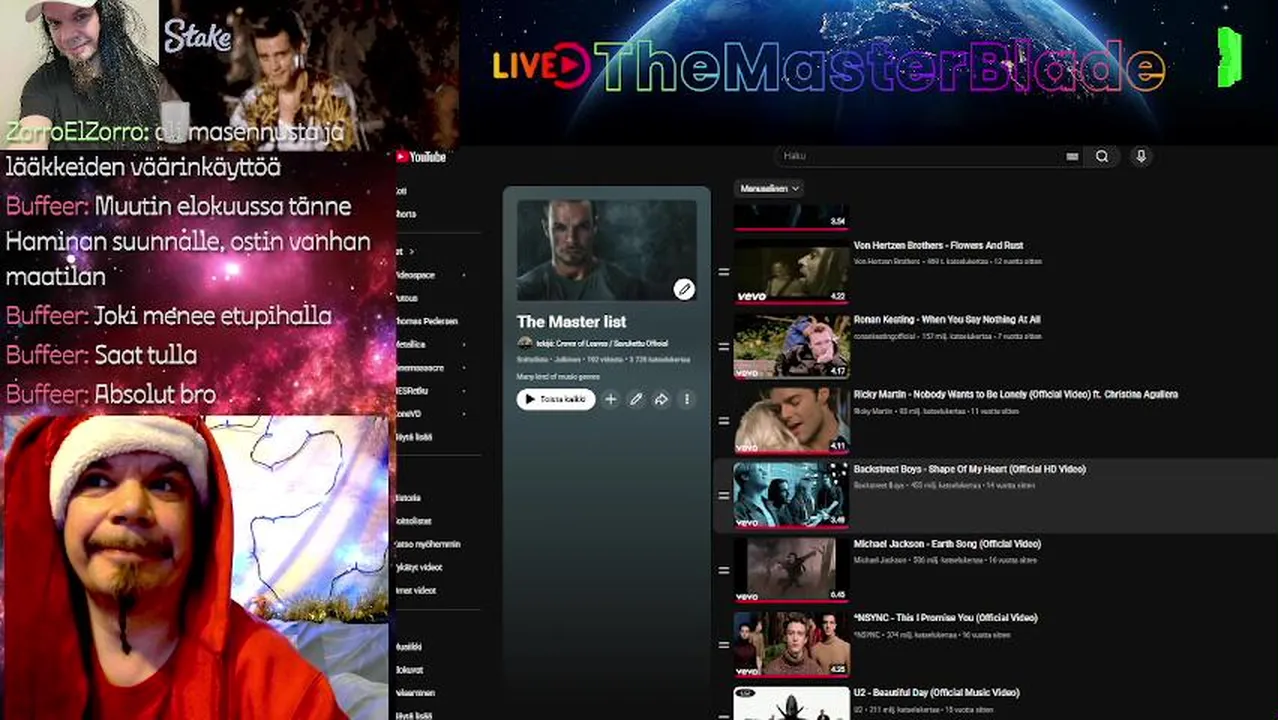
Task: Open Historia in the sidebar
Action: (x=409, y=497)
